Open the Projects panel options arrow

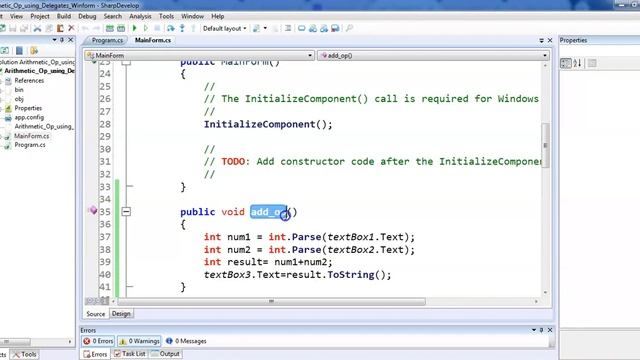tap(54, 40)
